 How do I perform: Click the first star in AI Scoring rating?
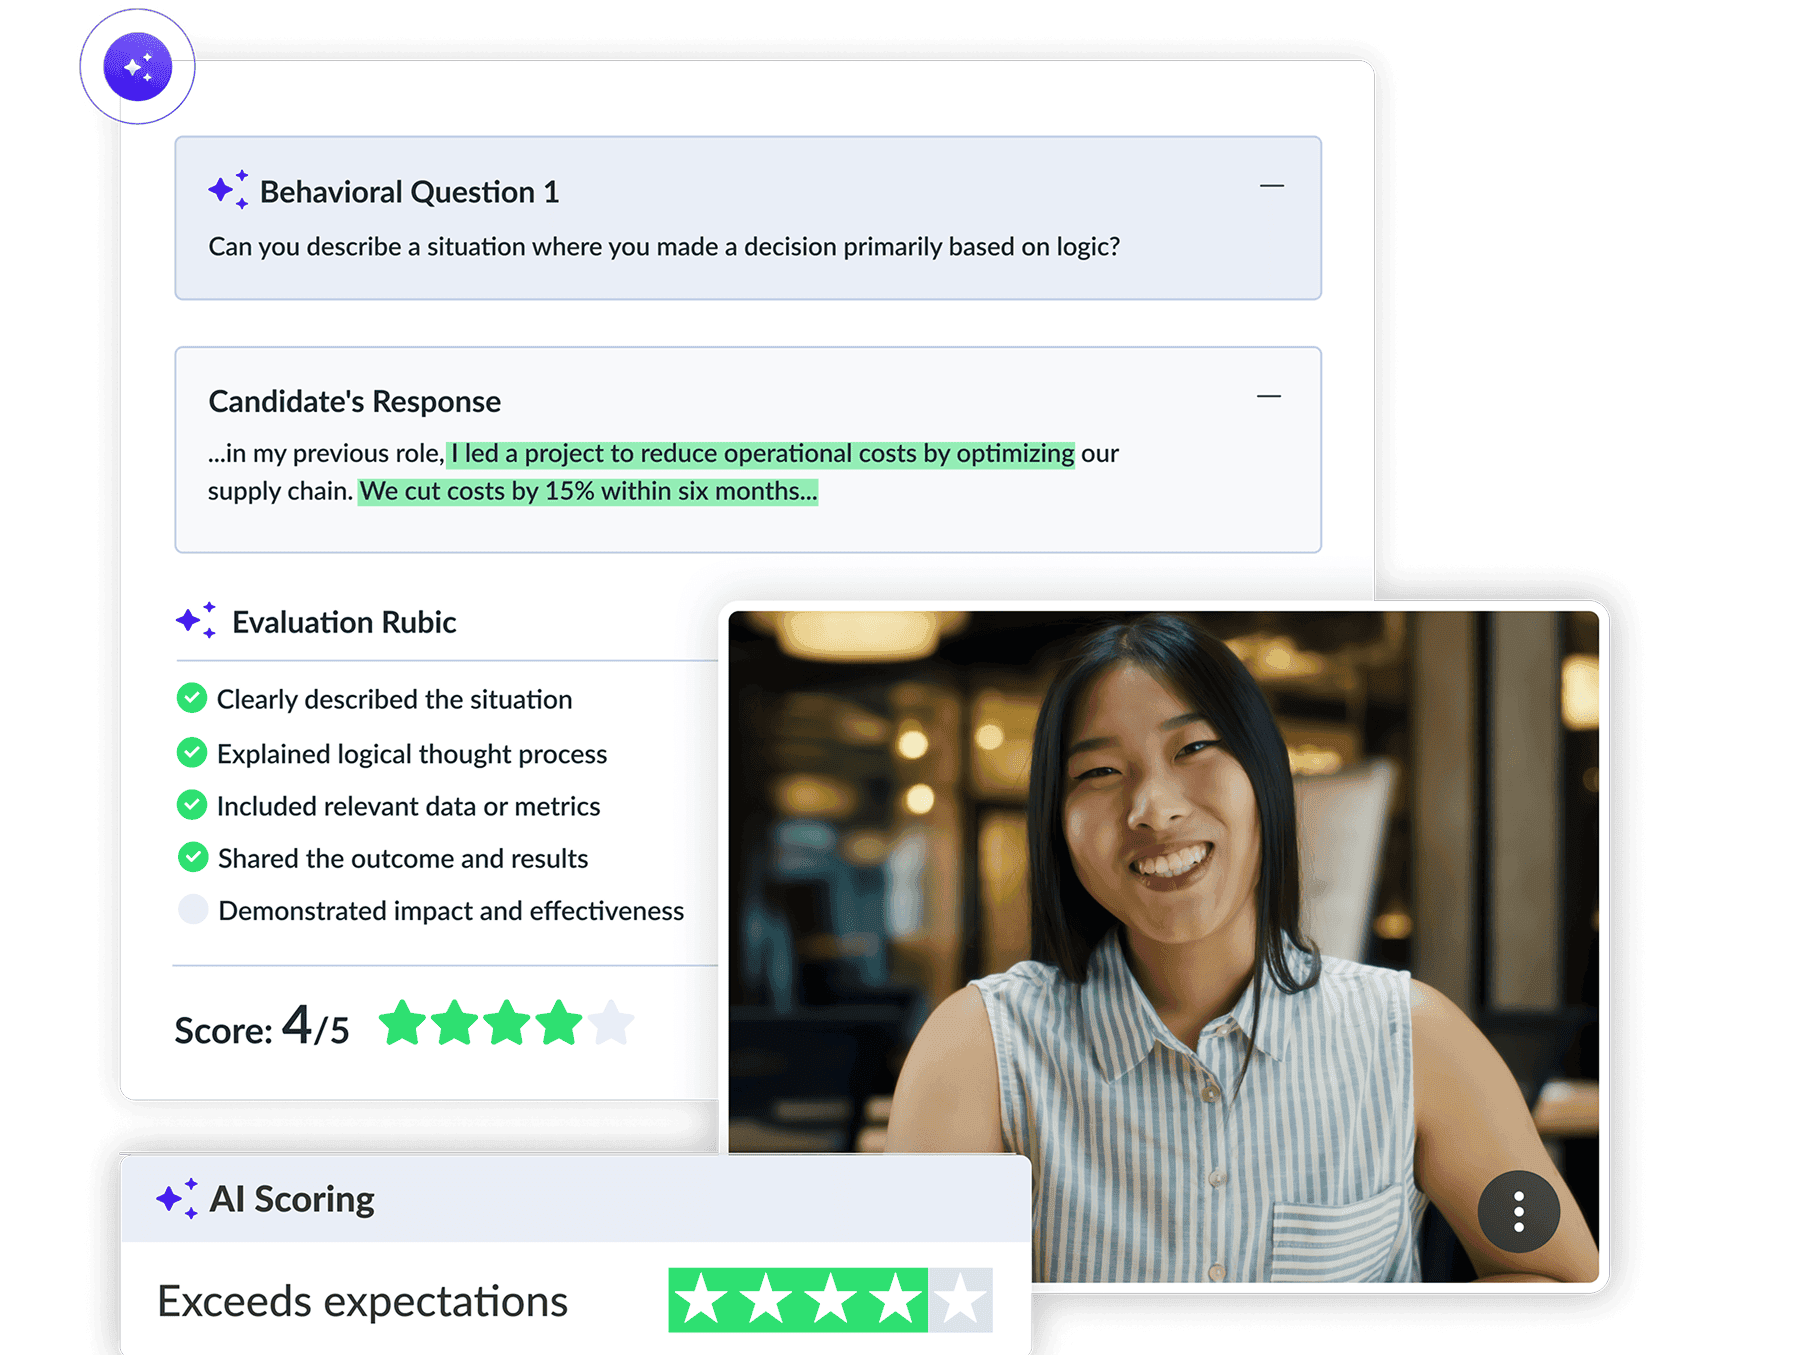tap(701, 1300)
